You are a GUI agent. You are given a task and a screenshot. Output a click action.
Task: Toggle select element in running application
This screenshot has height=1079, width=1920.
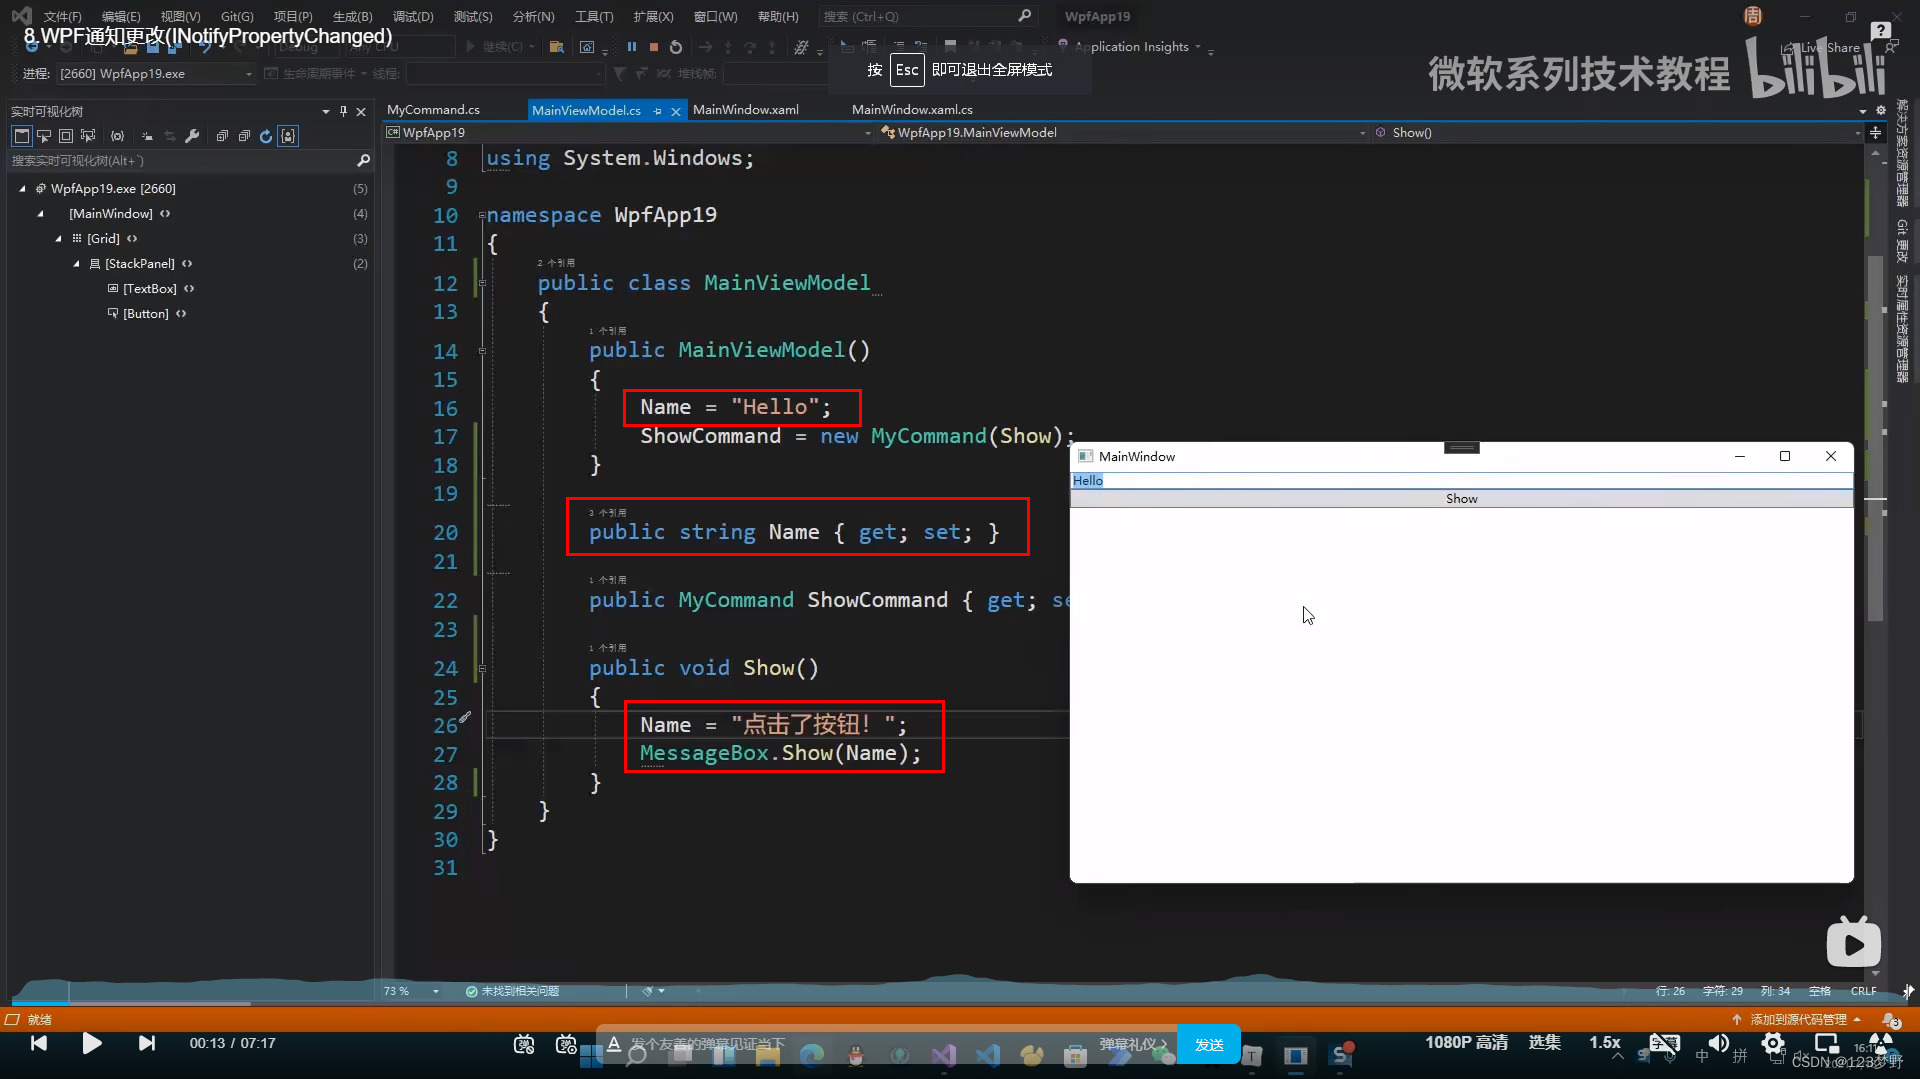pos(44,136)
